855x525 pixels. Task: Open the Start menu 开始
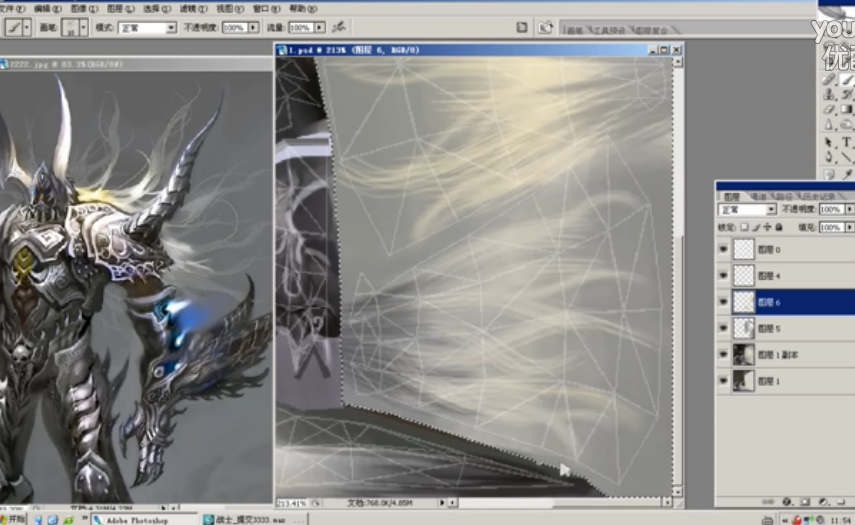13,520
